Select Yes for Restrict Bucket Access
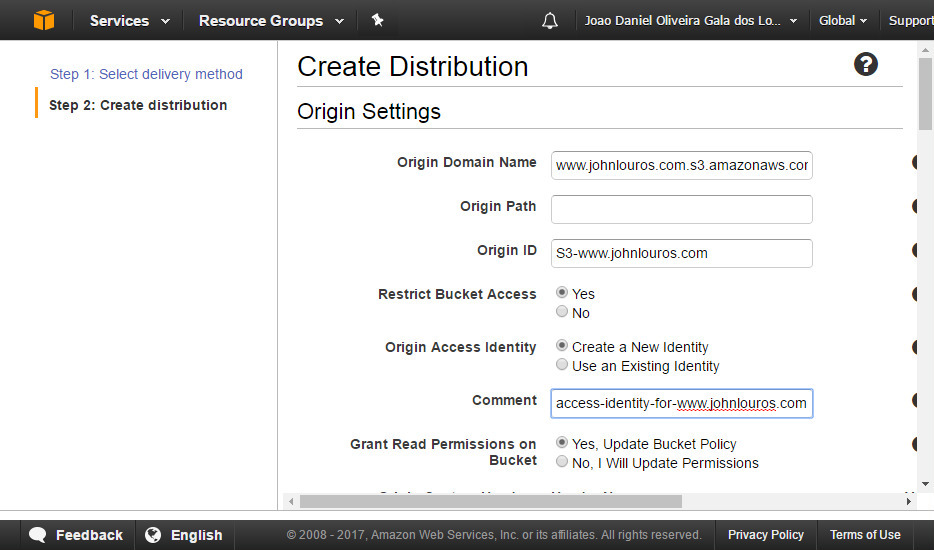Viewport: 934px width, 550px height. 562,293
